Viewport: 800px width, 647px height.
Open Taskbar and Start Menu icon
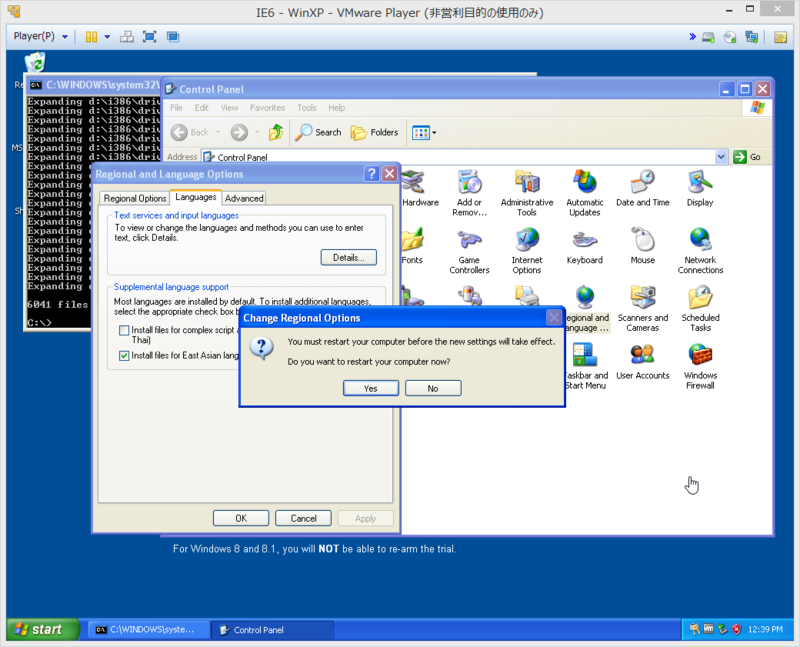tap(586, 366)
